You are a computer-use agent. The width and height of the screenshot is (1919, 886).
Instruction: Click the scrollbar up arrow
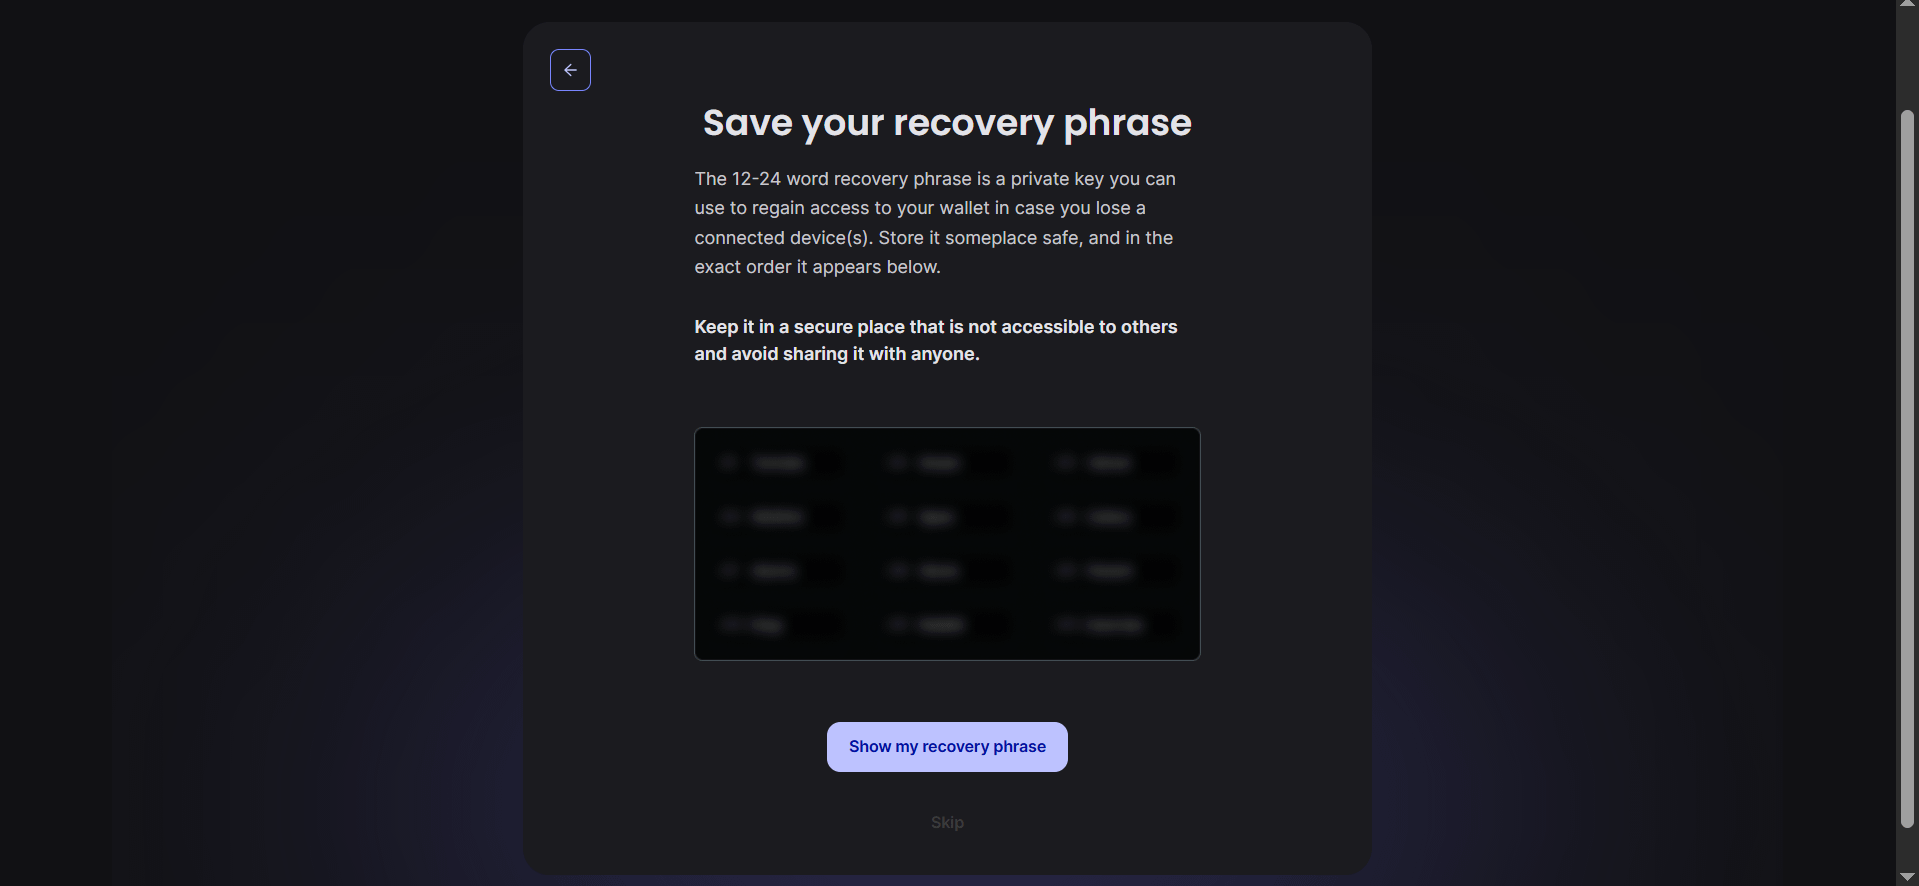pos(1907,5)
